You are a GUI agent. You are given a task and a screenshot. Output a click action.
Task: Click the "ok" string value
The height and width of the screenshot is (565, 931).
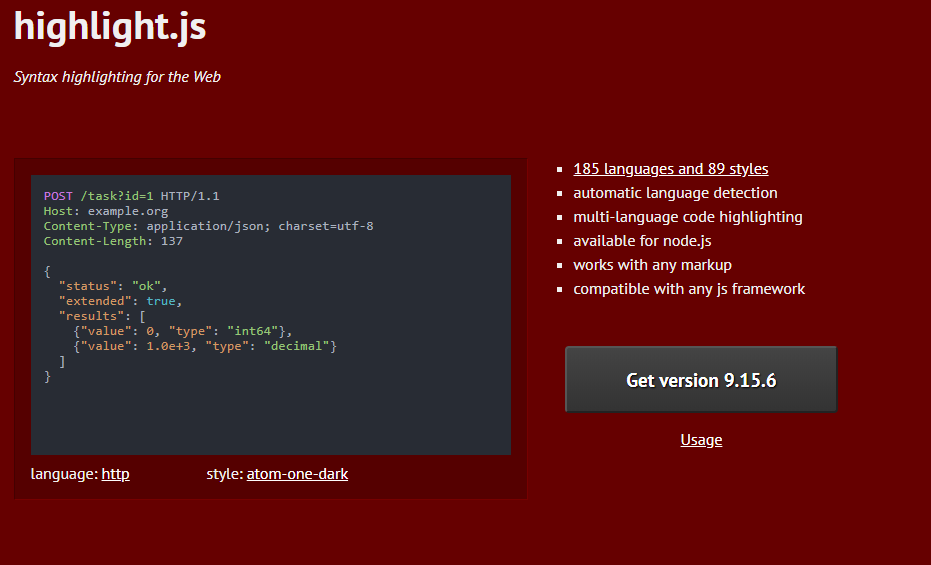(146, 286)
